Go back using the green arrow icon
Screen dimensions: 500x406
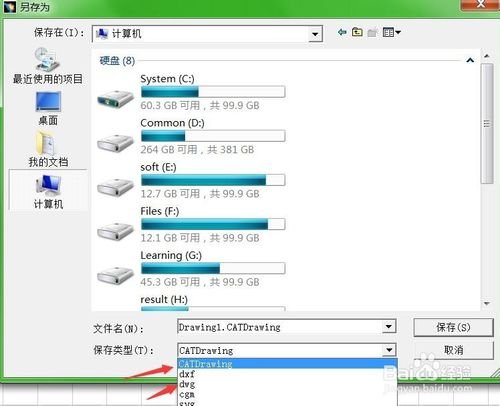(x=342, y=32)
